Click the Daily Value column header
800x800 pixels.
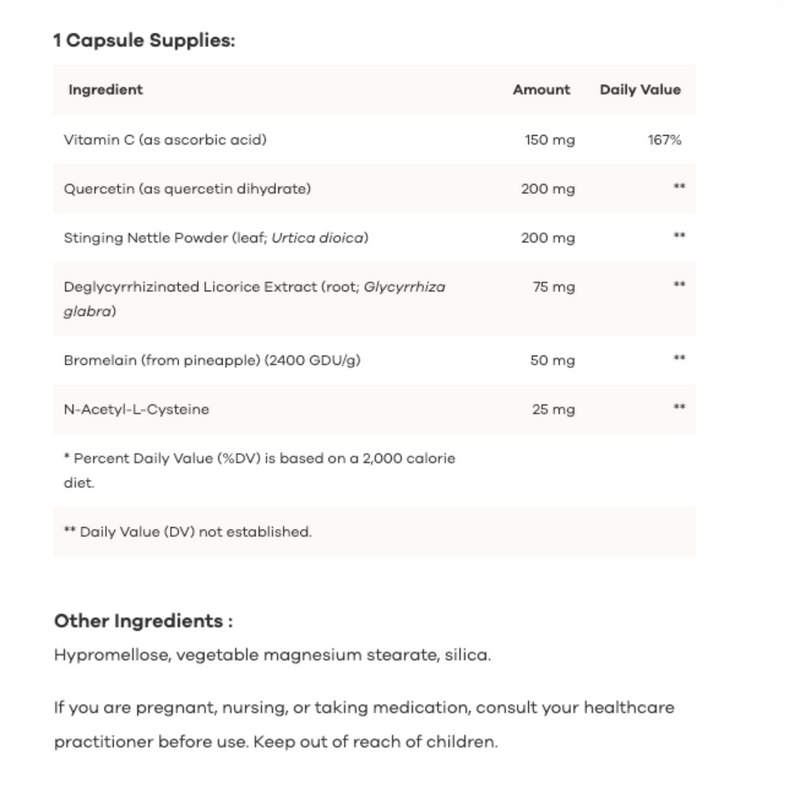click(x=640, y=89)
